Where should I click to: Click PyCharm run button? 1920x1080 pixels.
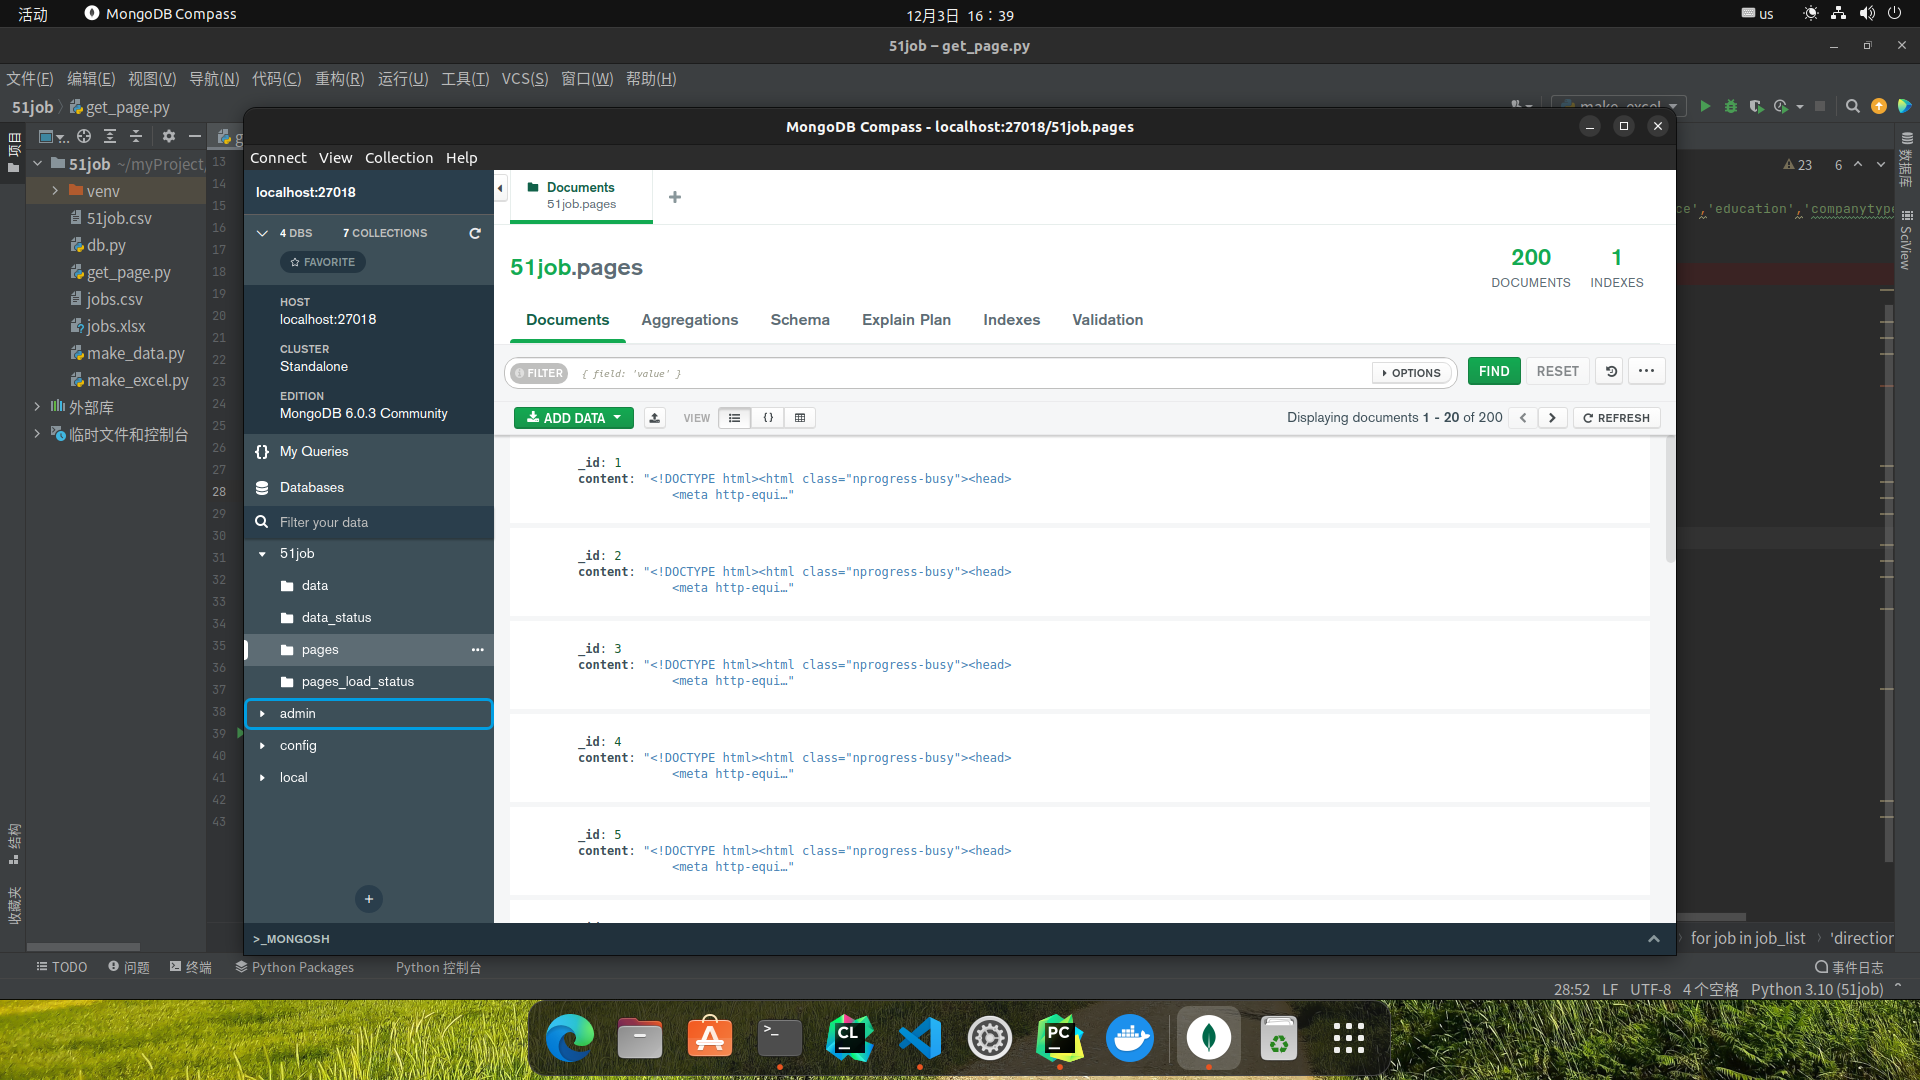point(1705,106)
